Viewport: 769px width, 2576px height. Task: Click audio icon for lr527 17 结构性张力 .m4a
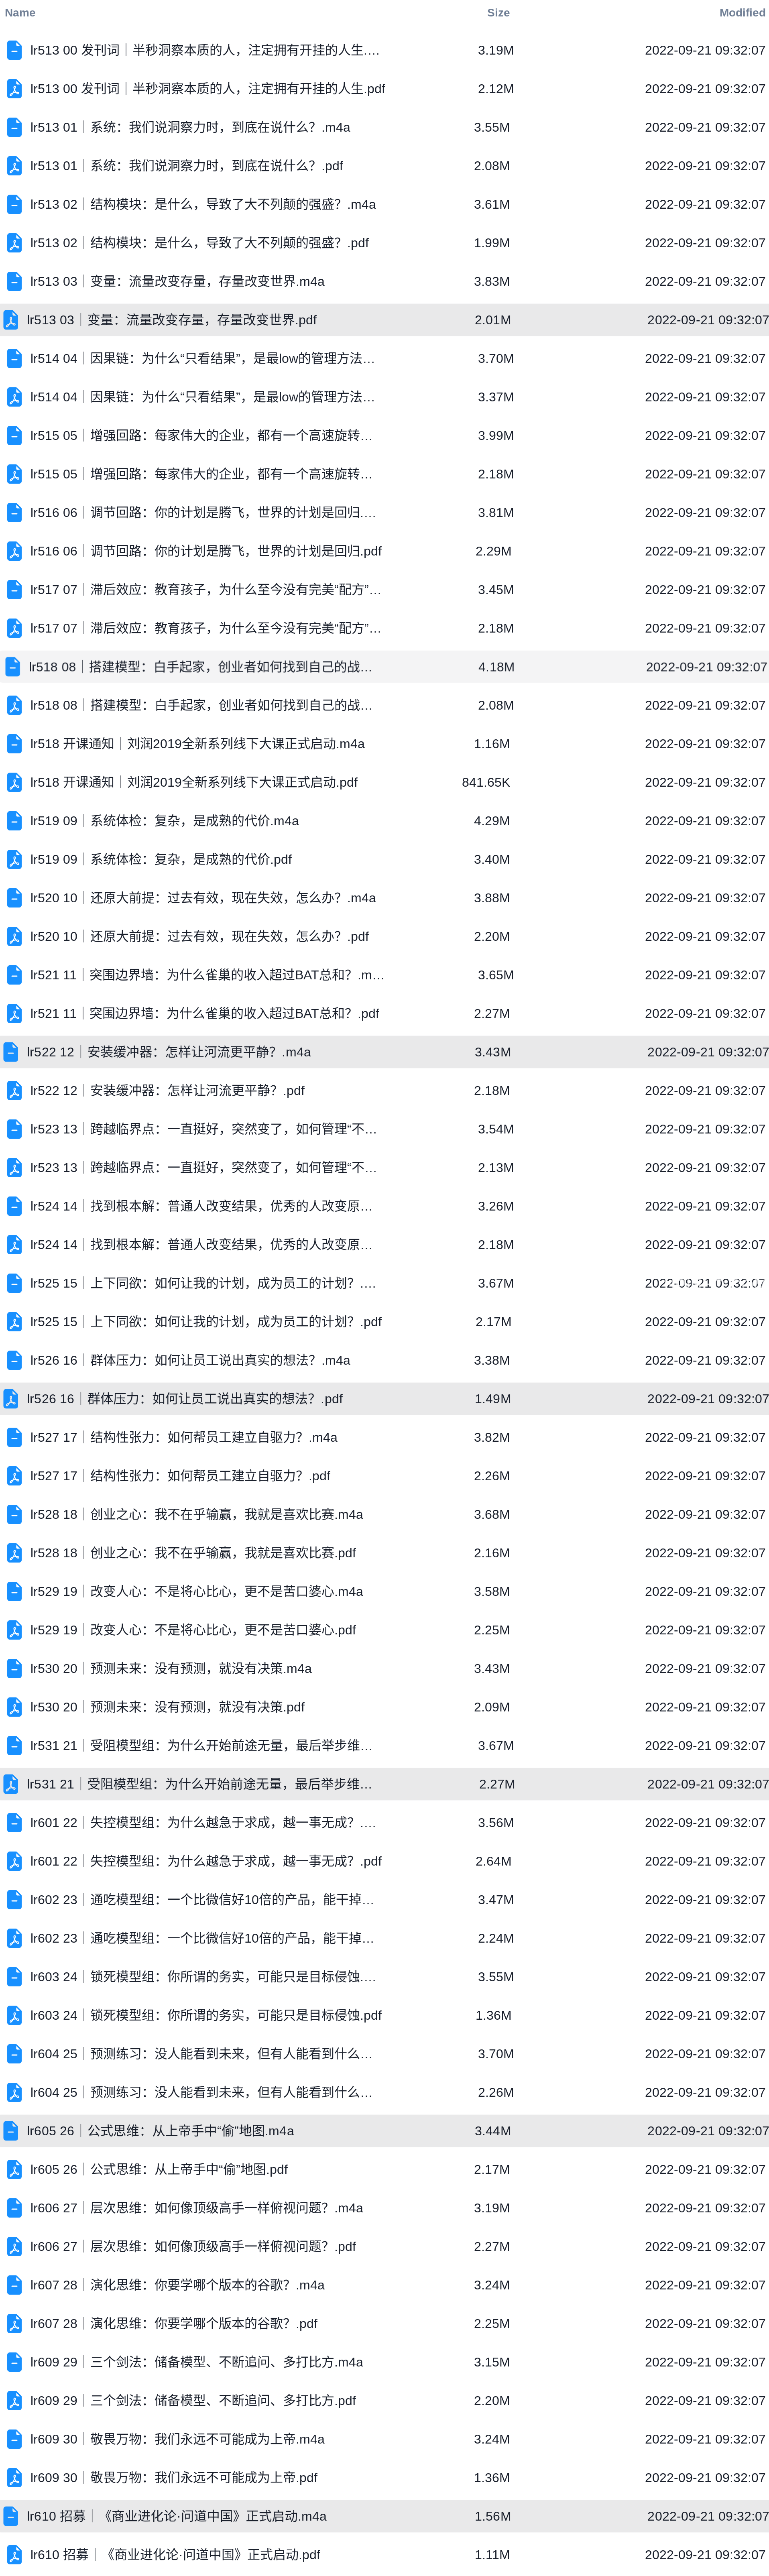click(14, 1437)
